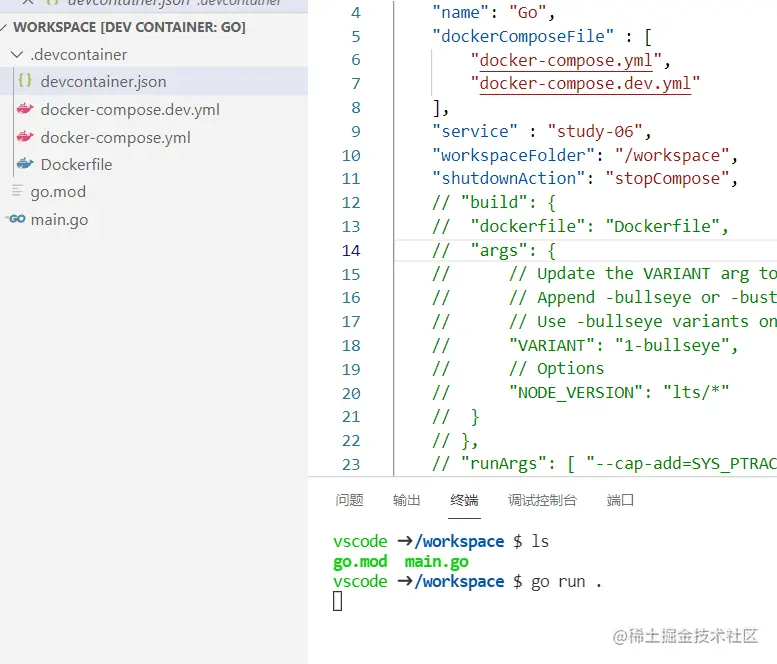Click the JSON braces icon beside devcontainer.json

point(25,80)
